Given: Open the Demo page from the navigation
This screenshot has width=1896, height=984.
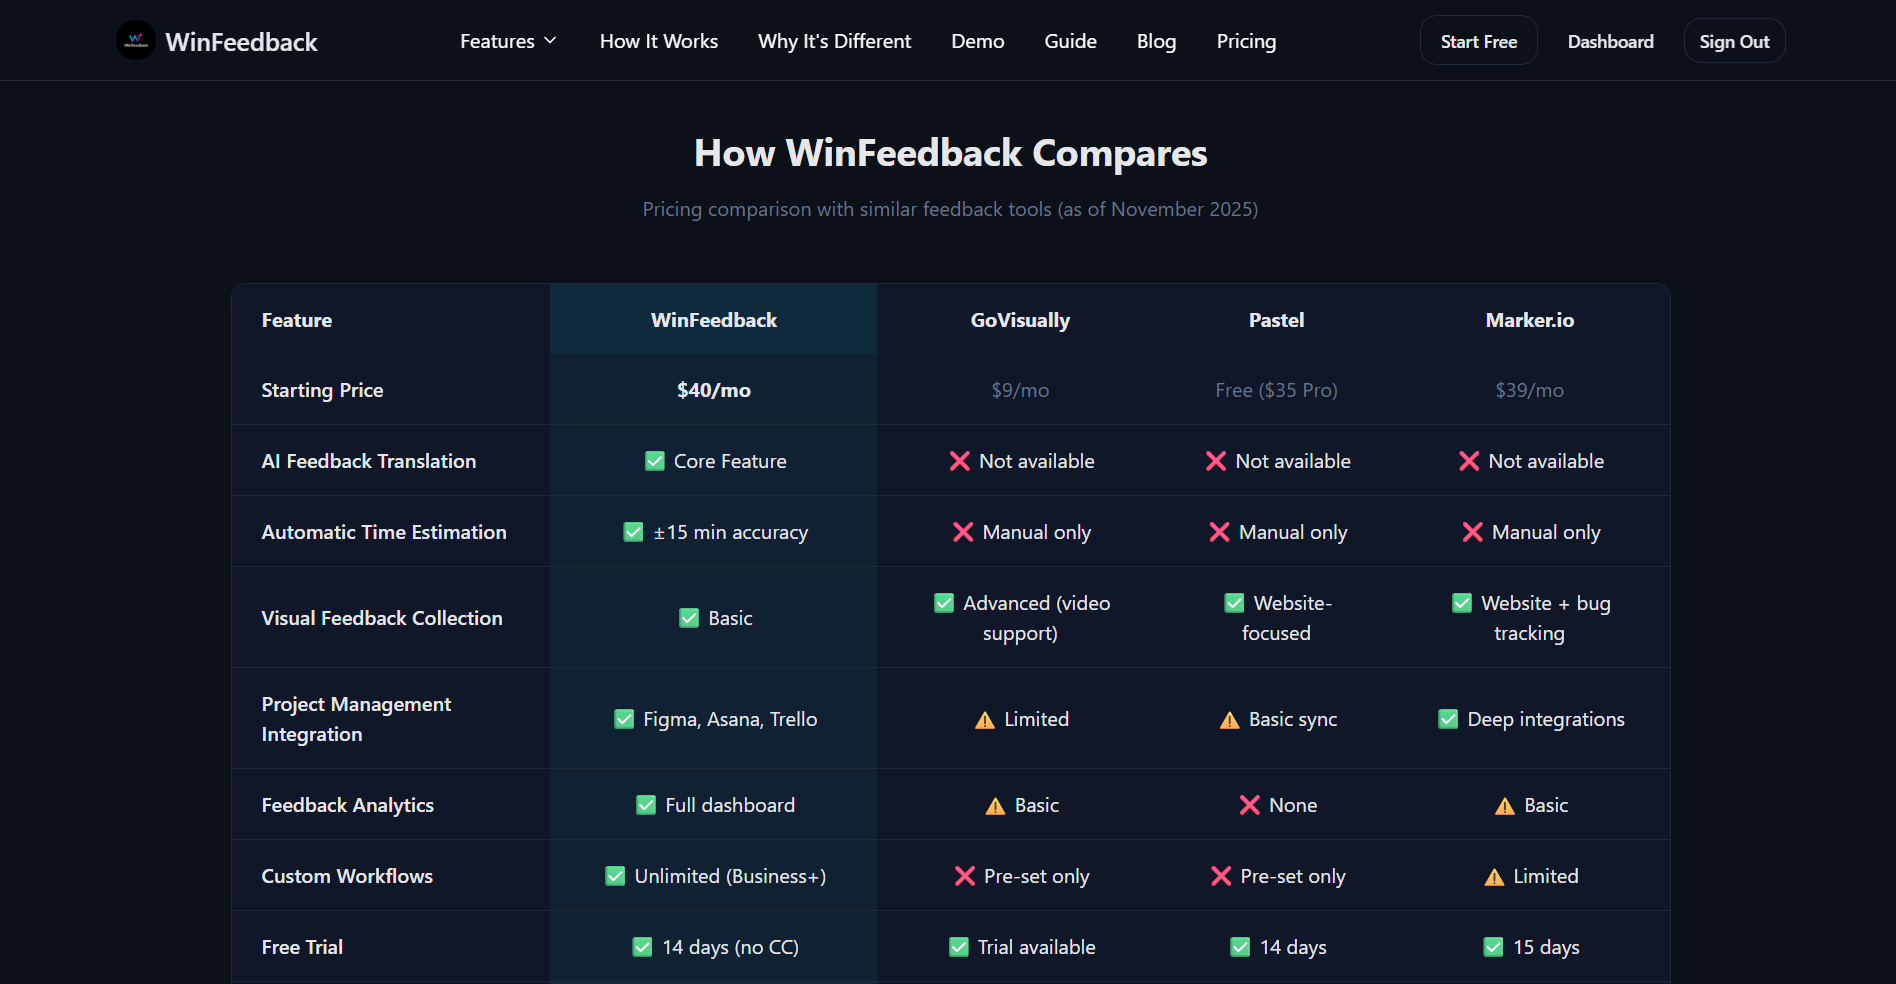Looking at the screenshot, I should pos(977,41).
